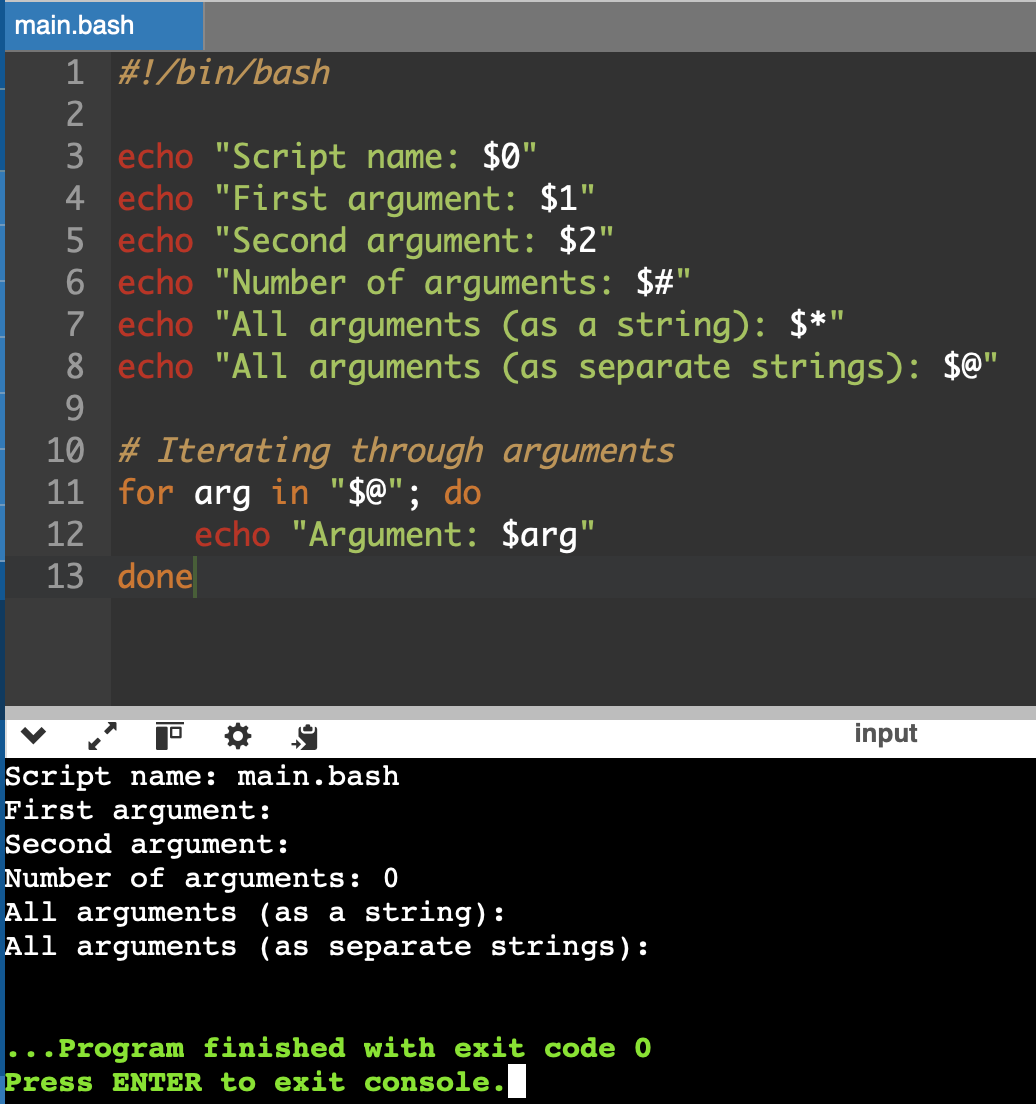Screen dimensions: 1036x1104
Task: Click line number 3 in the gutter
Action: [x=74, y=156]
